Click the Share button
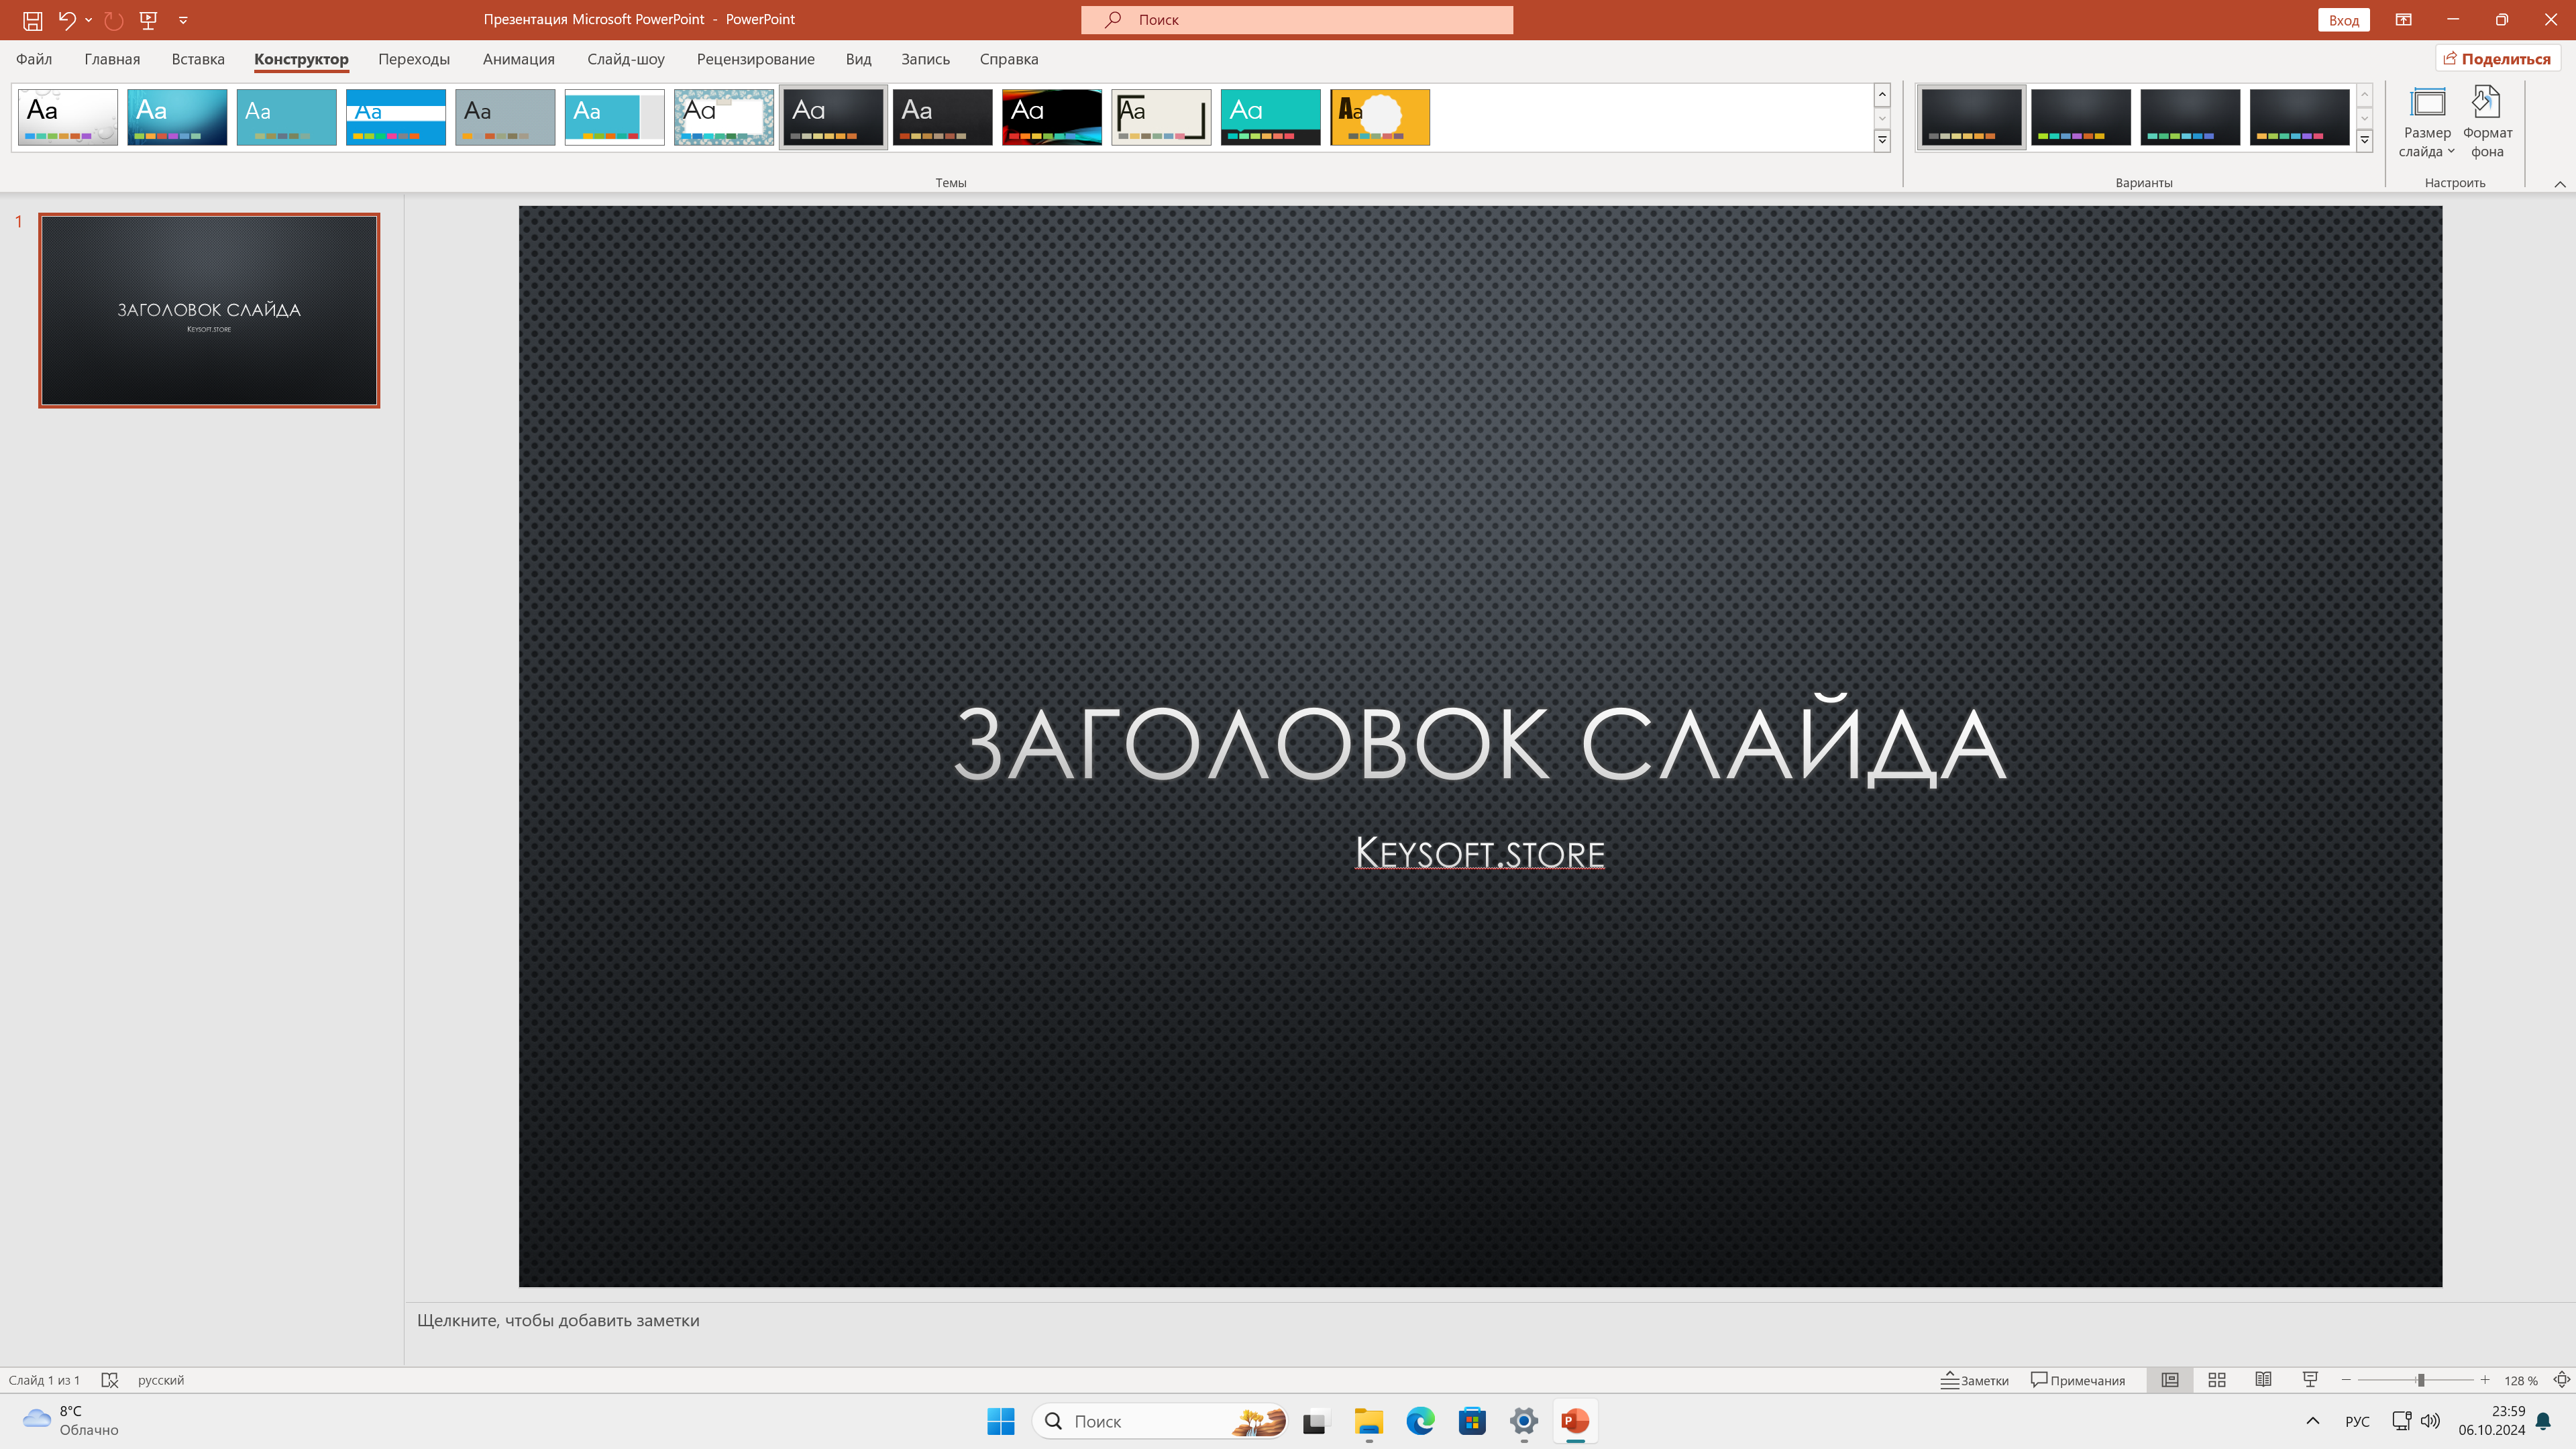The height and width of the screenshot is (1449, 2576). tap(2497, 59)
